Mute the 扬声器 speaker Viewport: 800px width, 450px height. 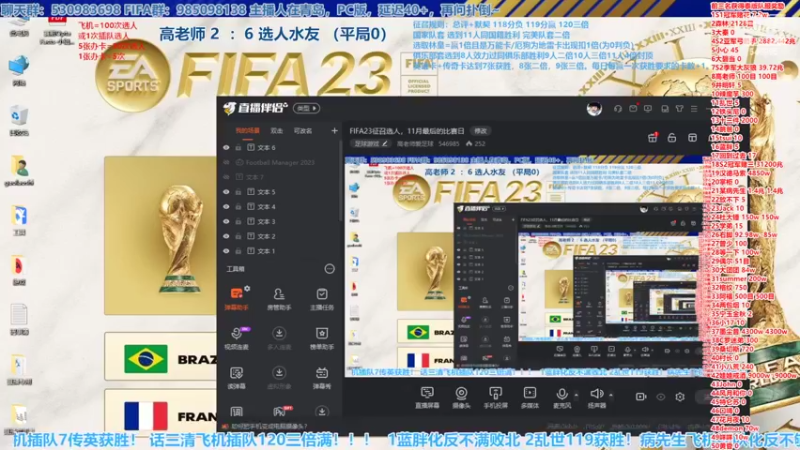click(x=596, y=397)
